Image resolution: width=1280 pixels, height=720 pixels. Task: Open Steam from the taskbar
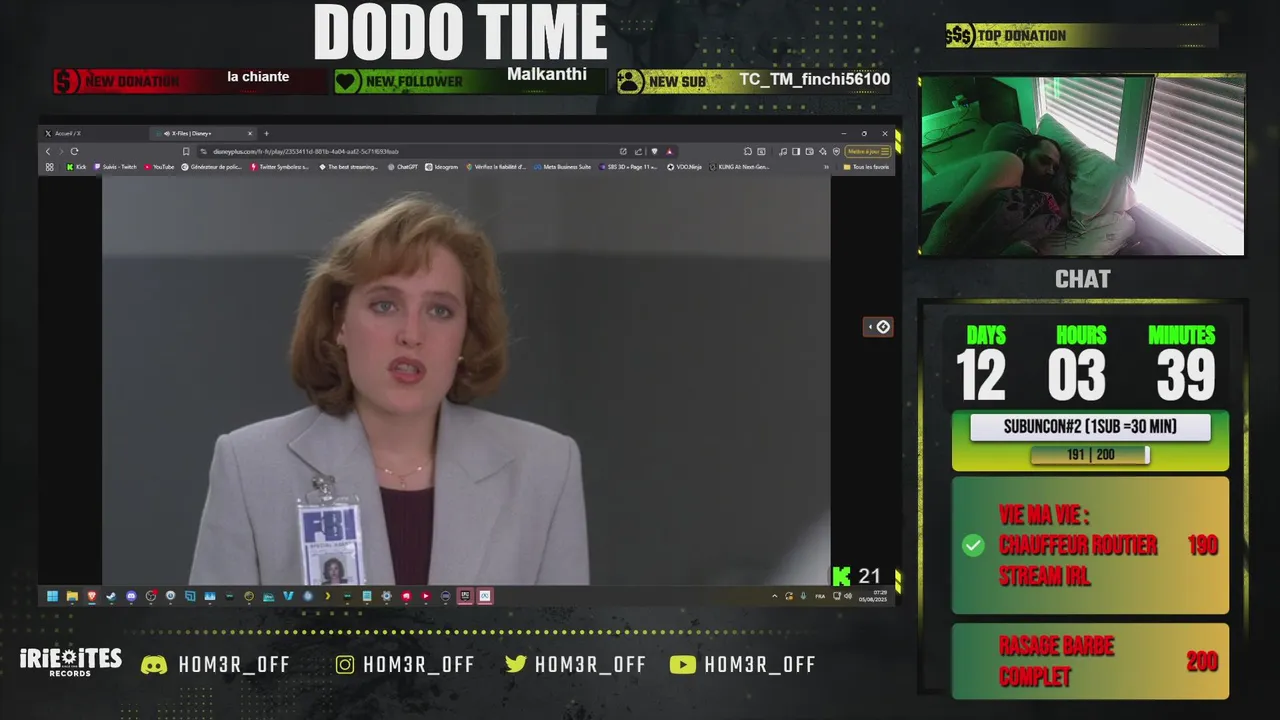(111, 596)
